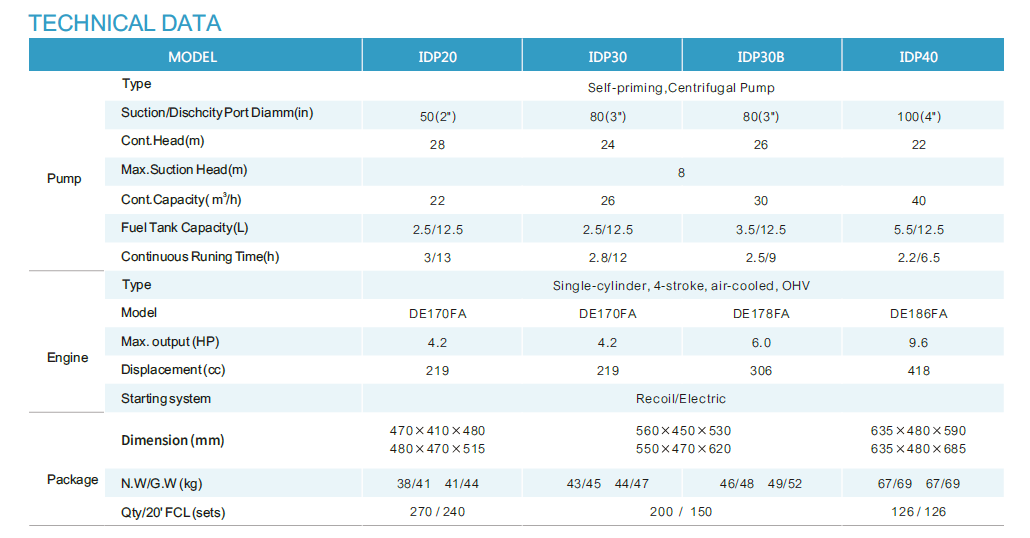Click the Engine section label

coord(68,358)
